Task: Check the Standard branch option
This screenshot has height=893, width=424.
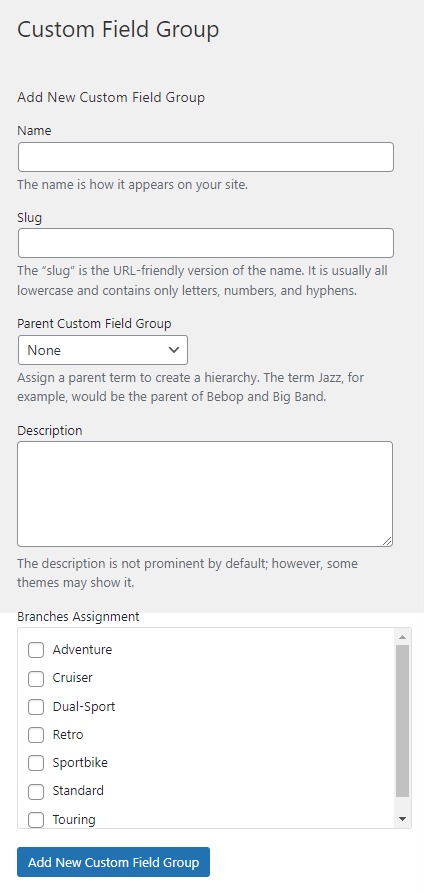Action: 36,791
